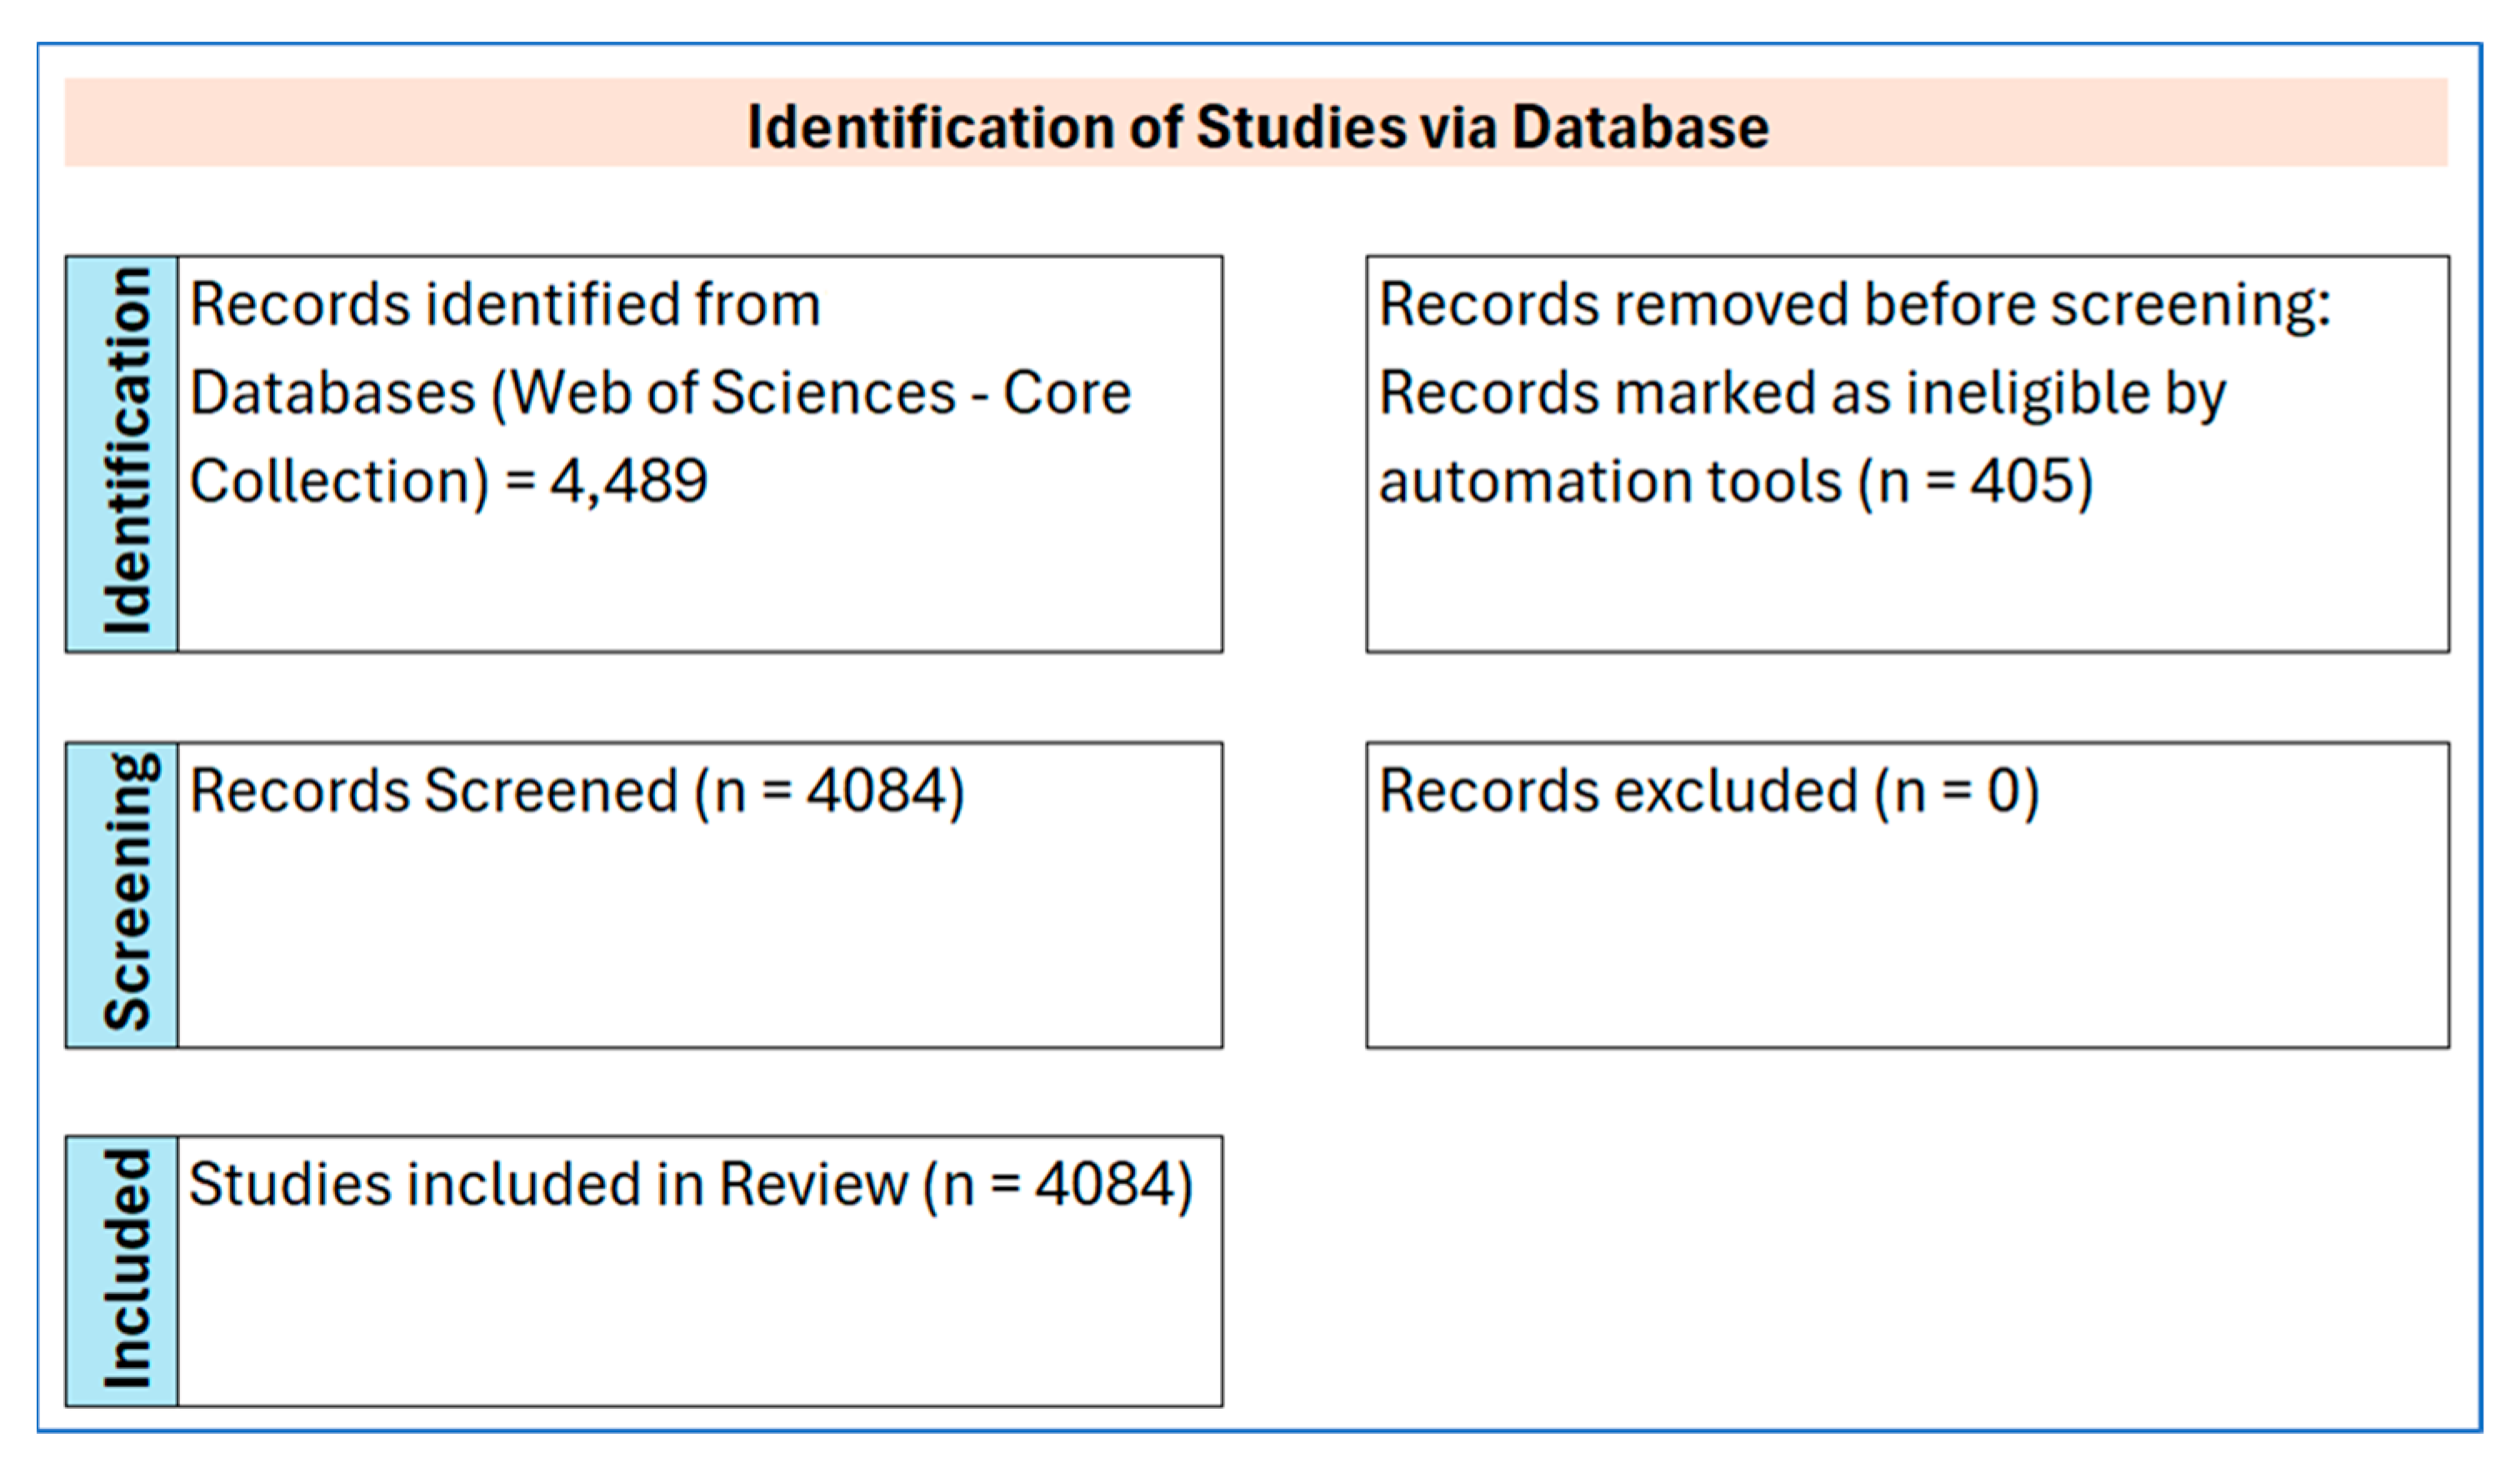Select the vertical Included stage label
This screenshot has height=1473, width=2520.
coord(126,1270)
